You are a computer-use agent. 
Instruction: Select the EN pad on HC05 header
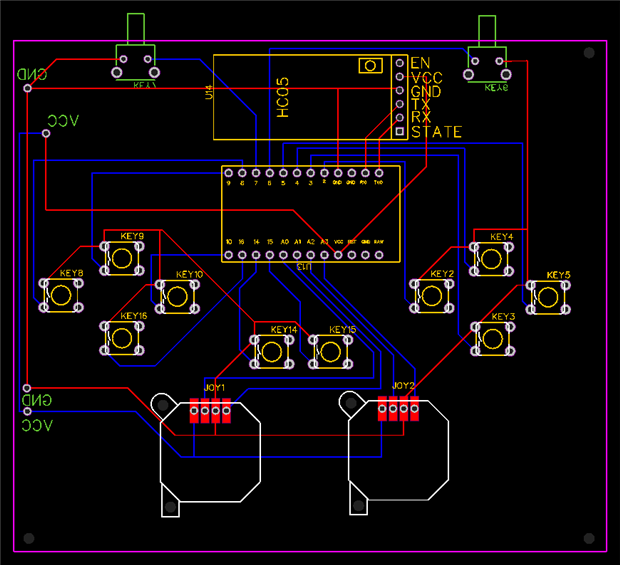coord(400,63)
